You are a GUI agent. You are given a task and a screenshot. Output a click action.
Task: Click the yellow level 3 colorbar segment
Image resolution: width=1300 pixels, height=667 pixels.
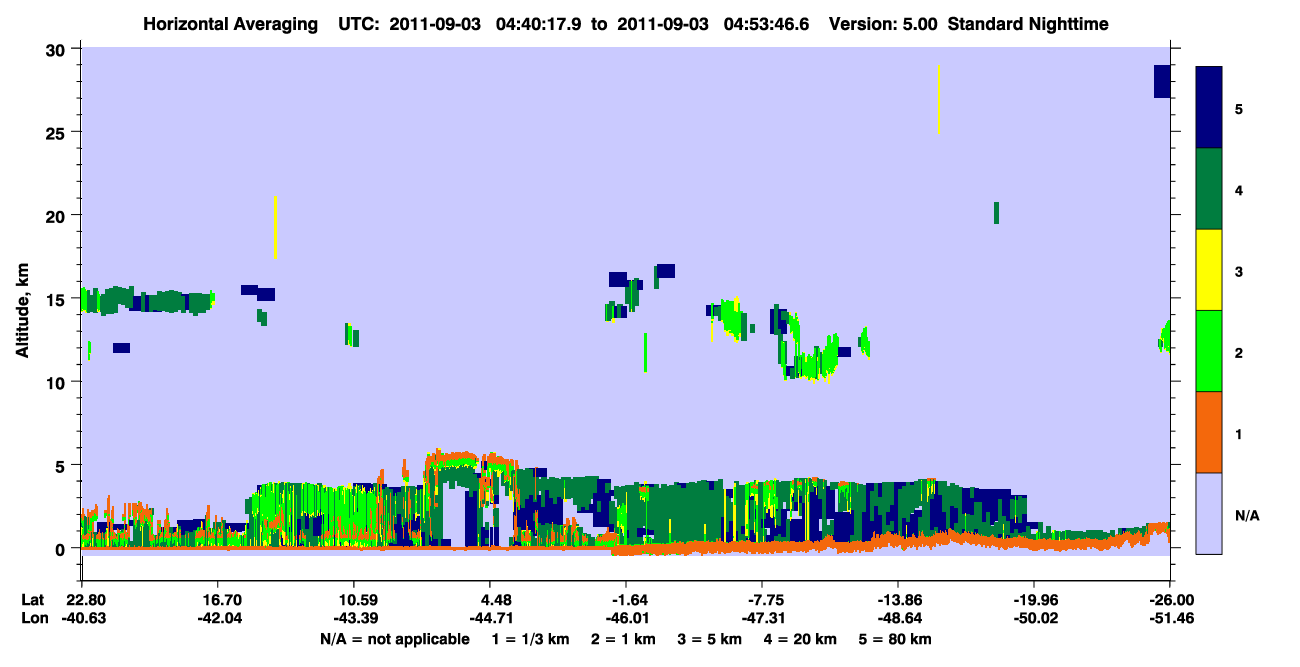(1209, 270)
